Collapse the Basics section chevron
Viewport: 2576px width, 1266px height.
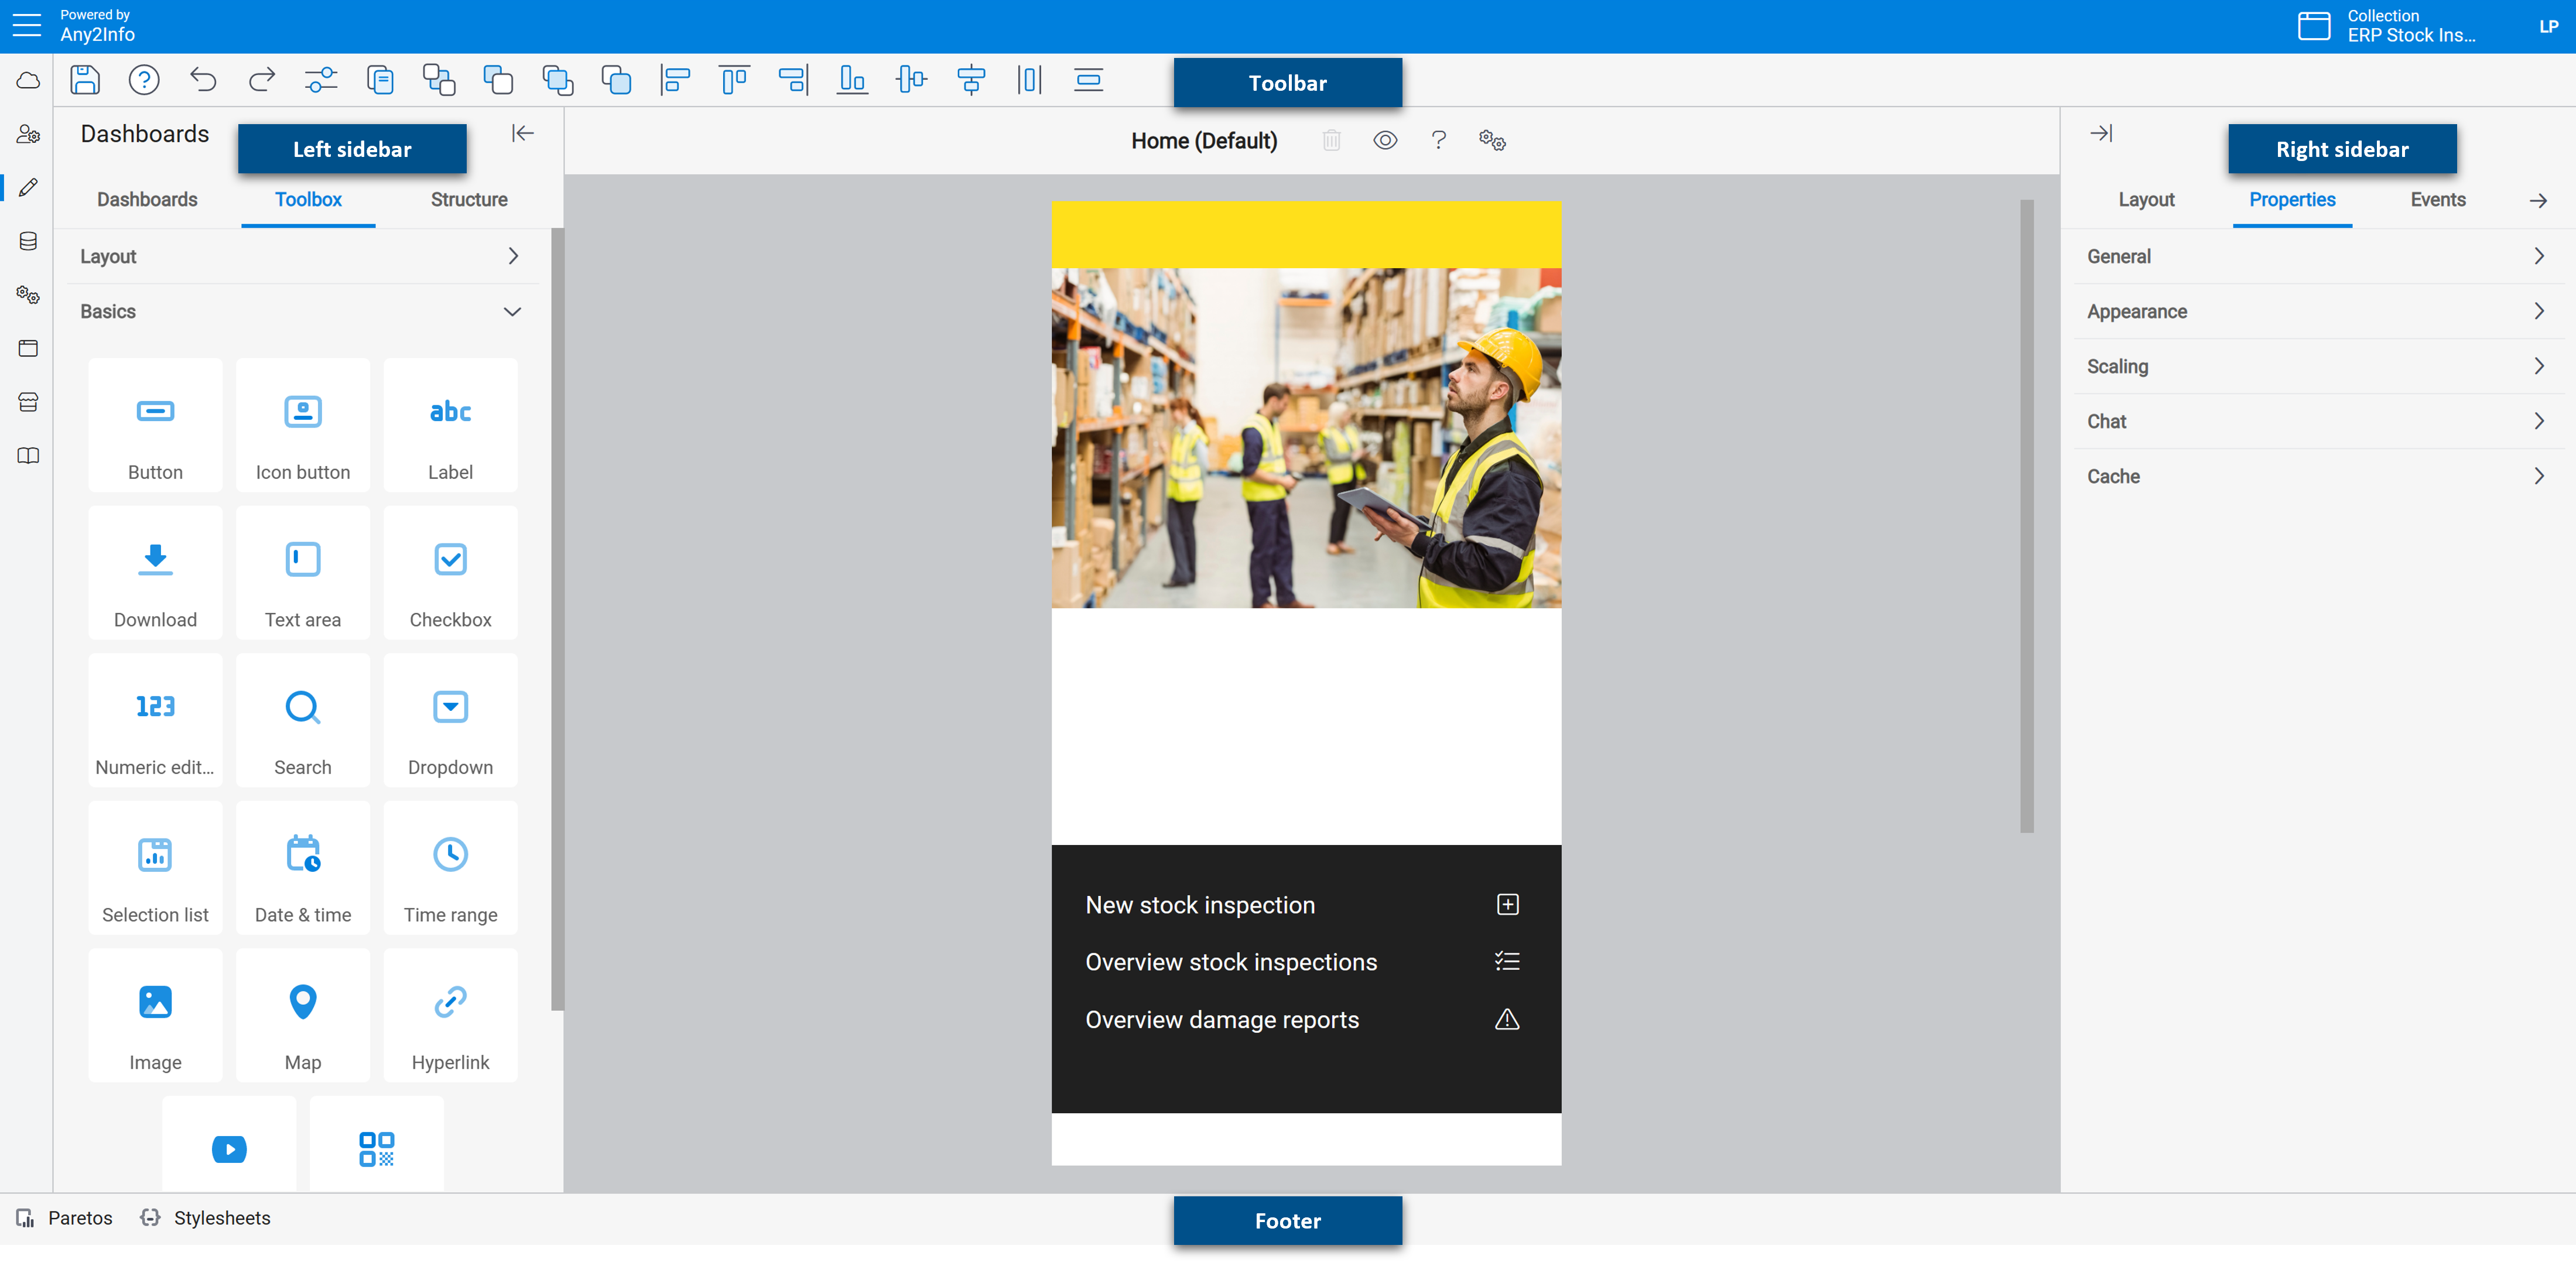pos(512,312)
